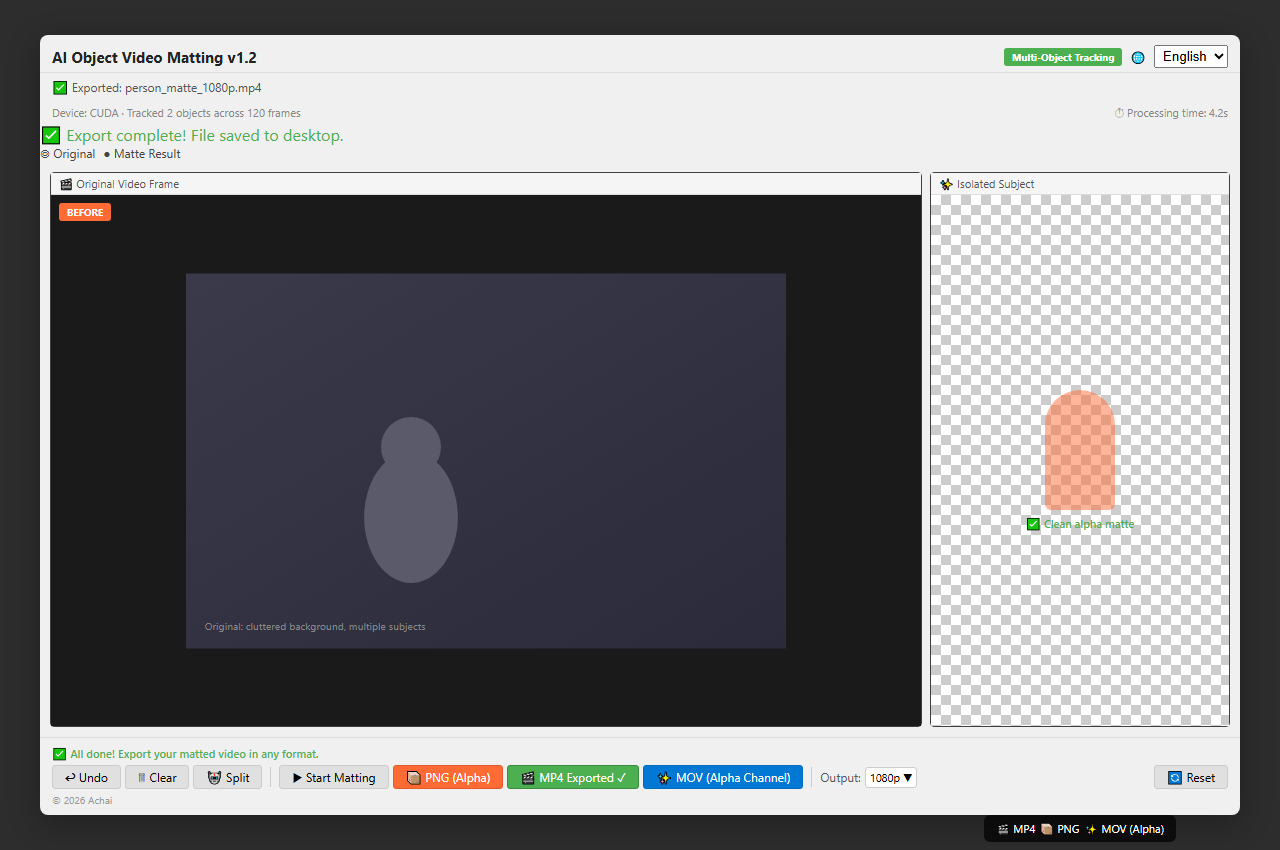Viewport: 1280px width, 850px height.
Task: Click the green check beside Exported filename
Action: point(60,88)
